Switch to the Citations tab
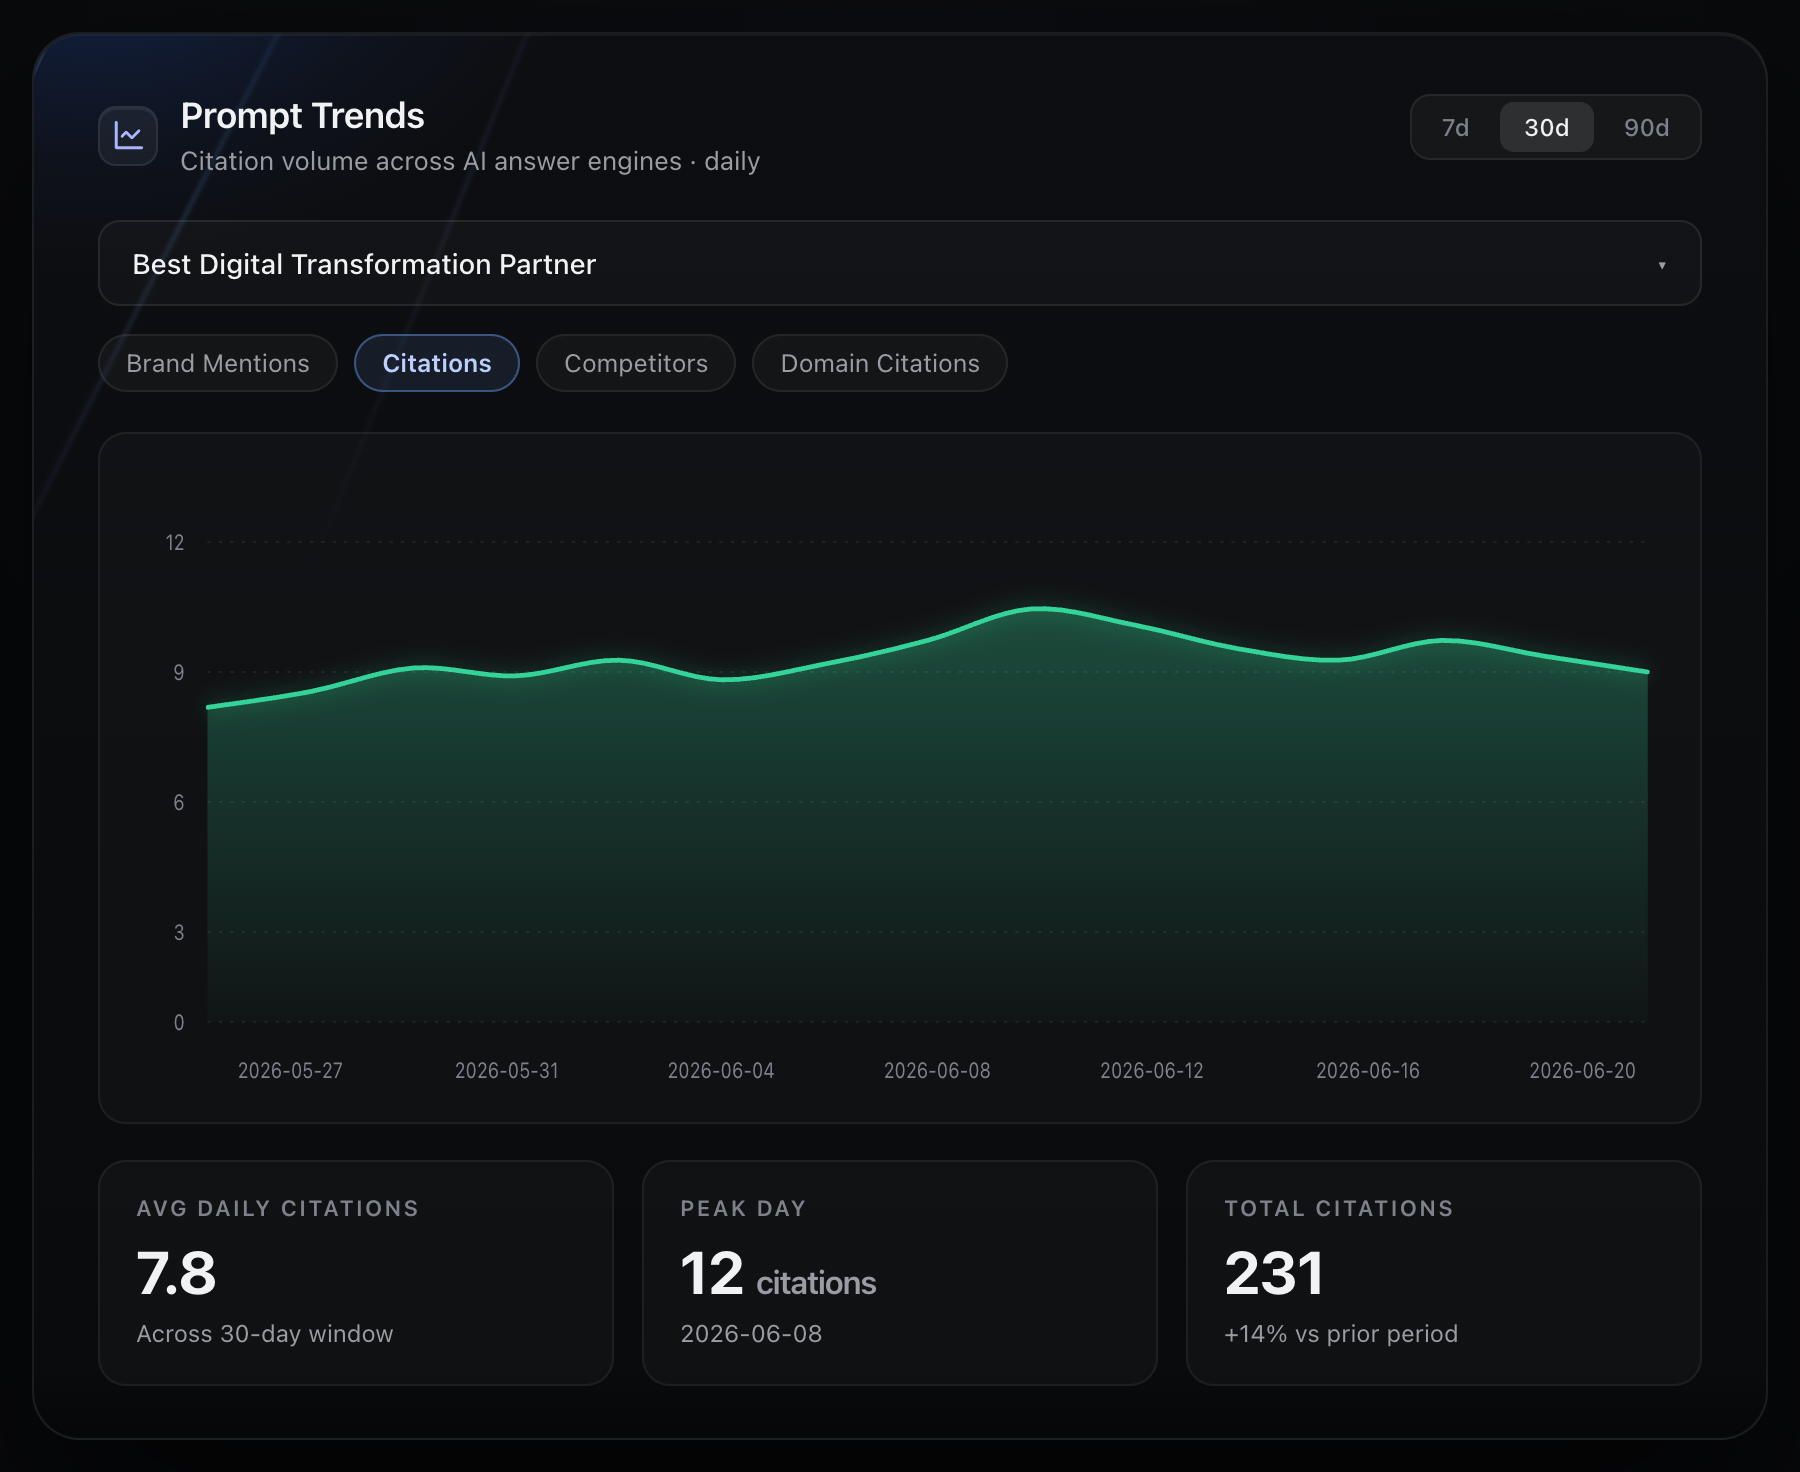Image resolution: width=1800 pixels, height=1472 pixels. coord(437,363)
